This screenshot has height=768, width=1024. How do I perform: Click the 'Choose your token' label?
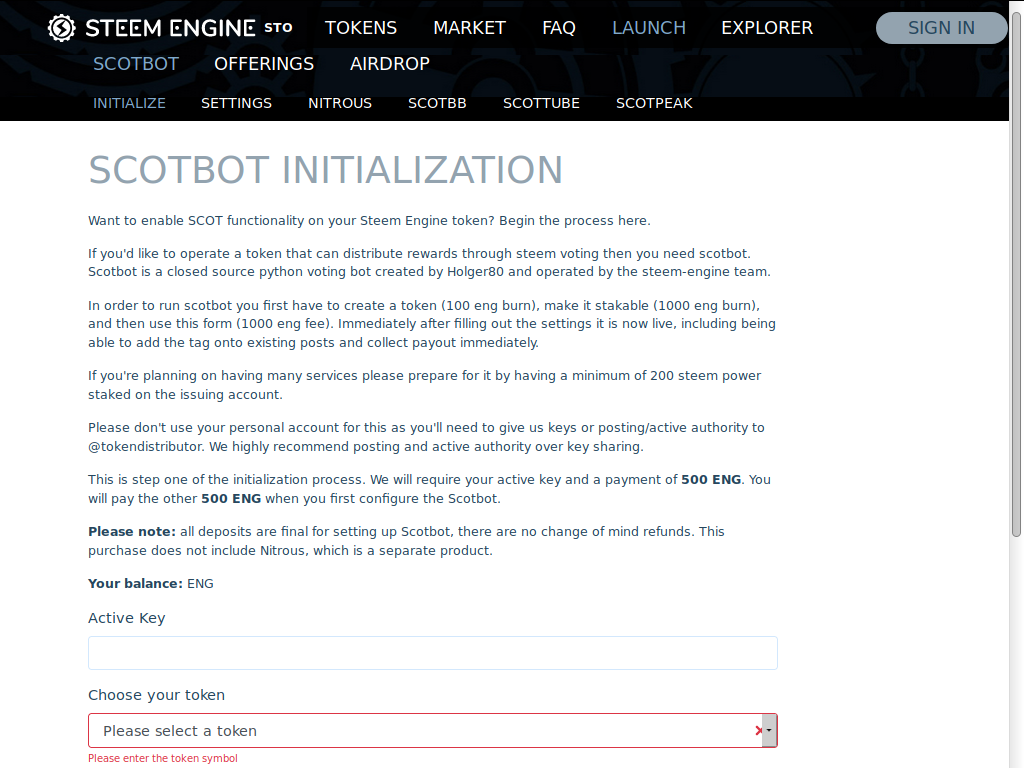156,695
